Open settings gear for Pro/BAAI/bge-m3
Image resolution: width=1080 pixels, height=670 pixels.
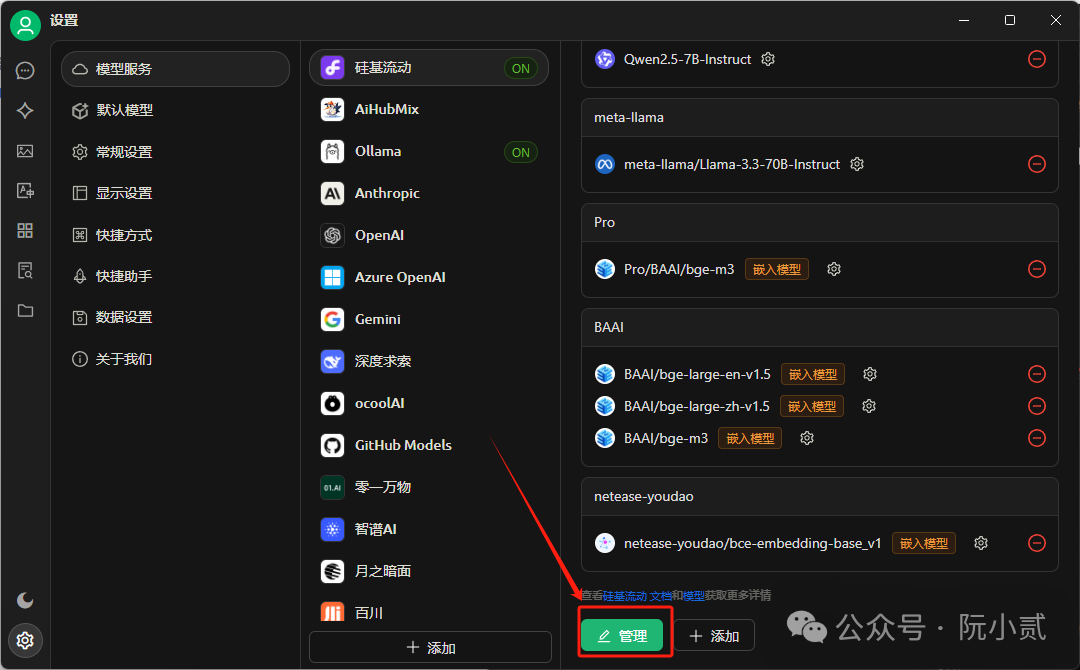[x=834, y=269]
